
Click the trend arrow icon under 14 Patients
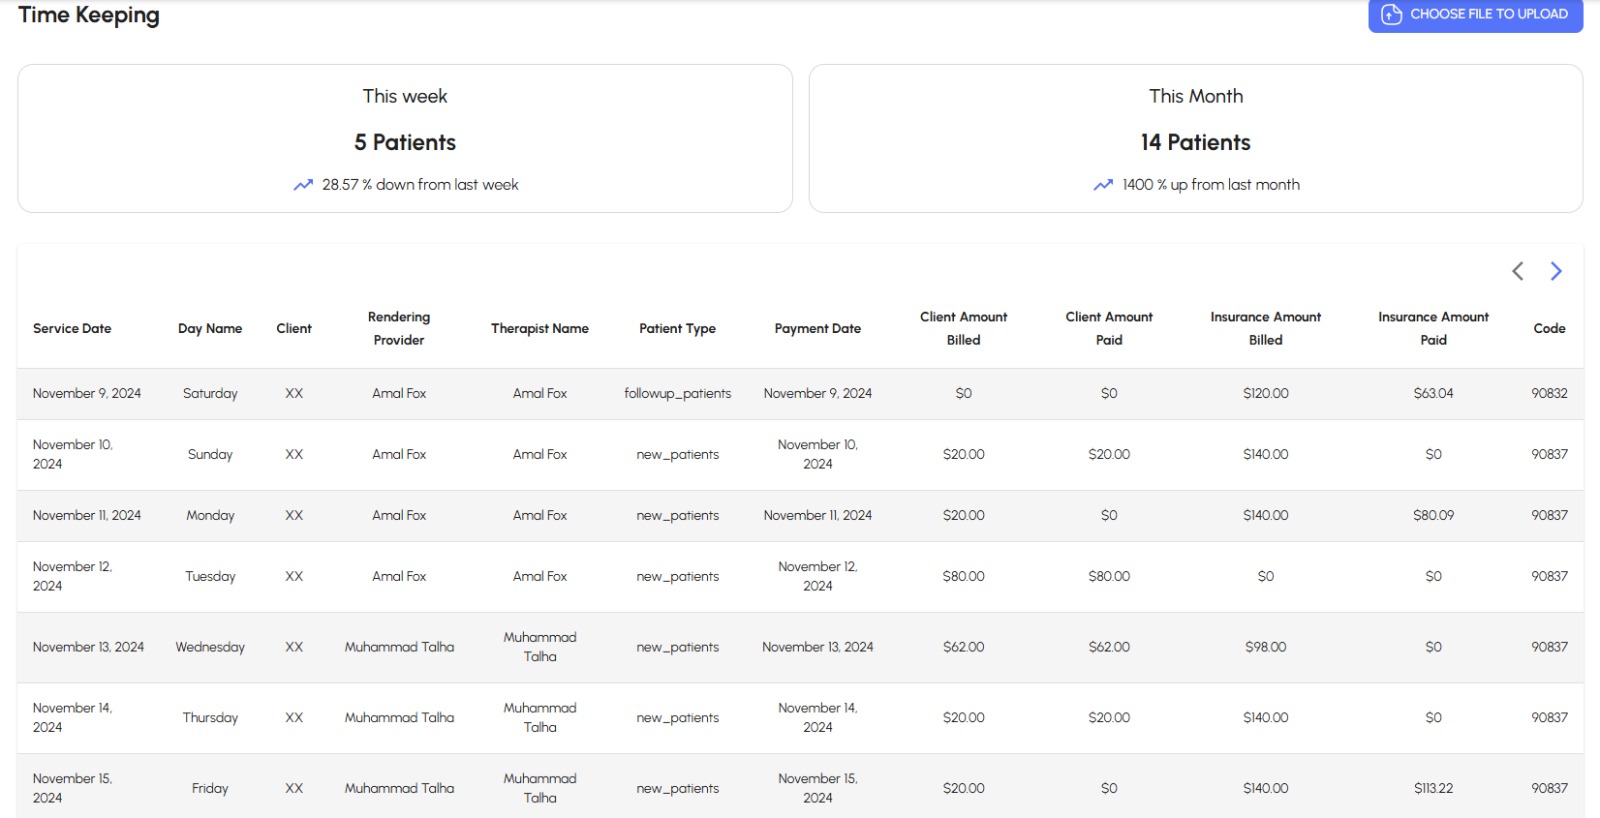(x=1103, y=185)
